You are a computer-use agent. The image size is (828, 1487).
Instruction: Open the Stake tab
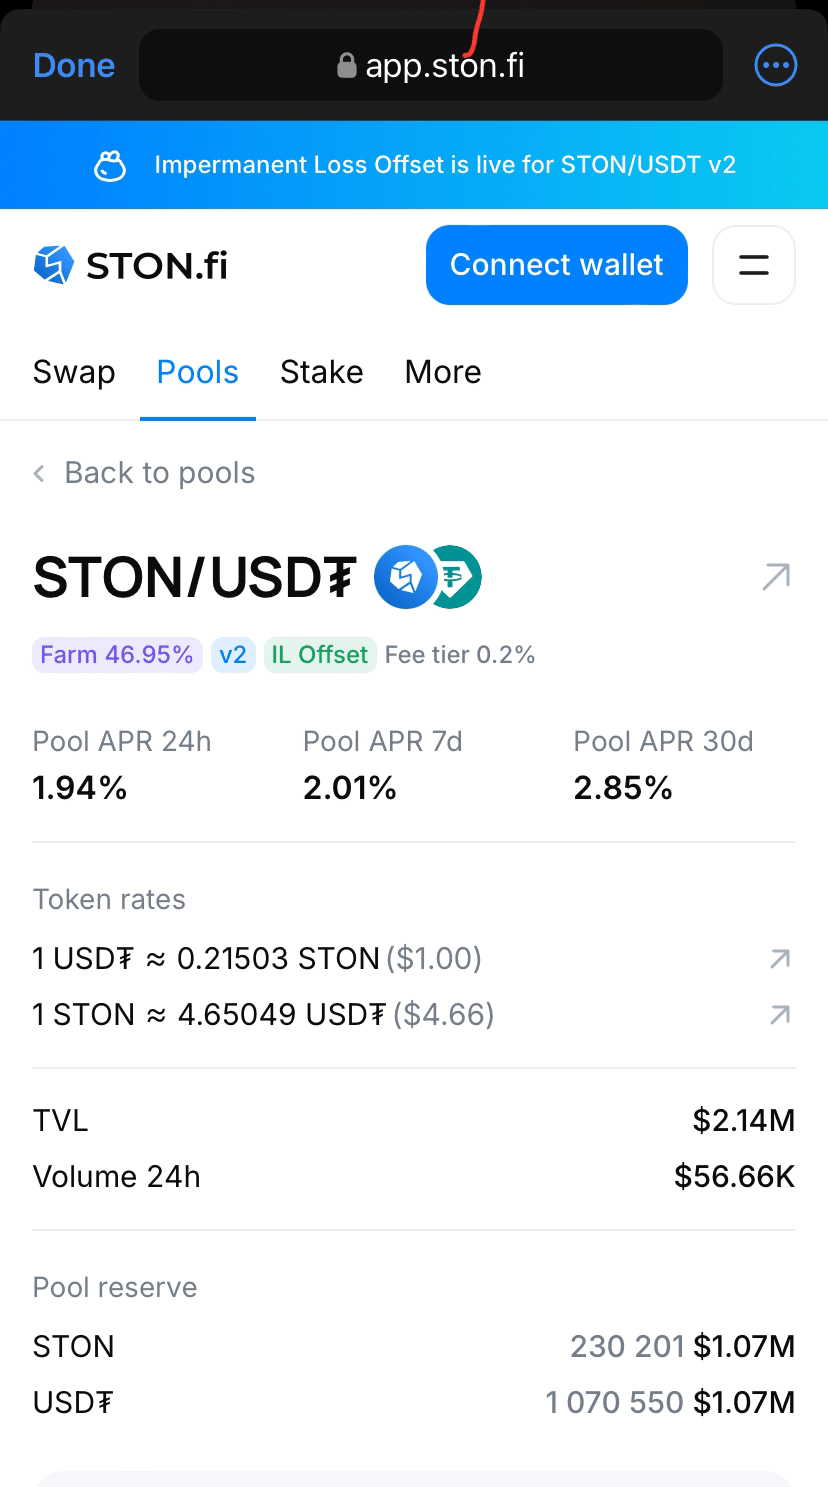click(x=321, y=372)
